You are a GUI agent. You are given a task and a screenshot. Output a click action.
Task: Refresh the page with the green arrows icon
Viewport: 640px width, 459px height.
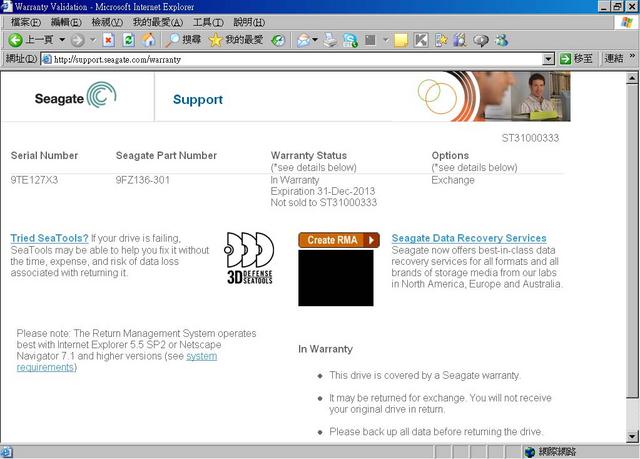[129, 40]
